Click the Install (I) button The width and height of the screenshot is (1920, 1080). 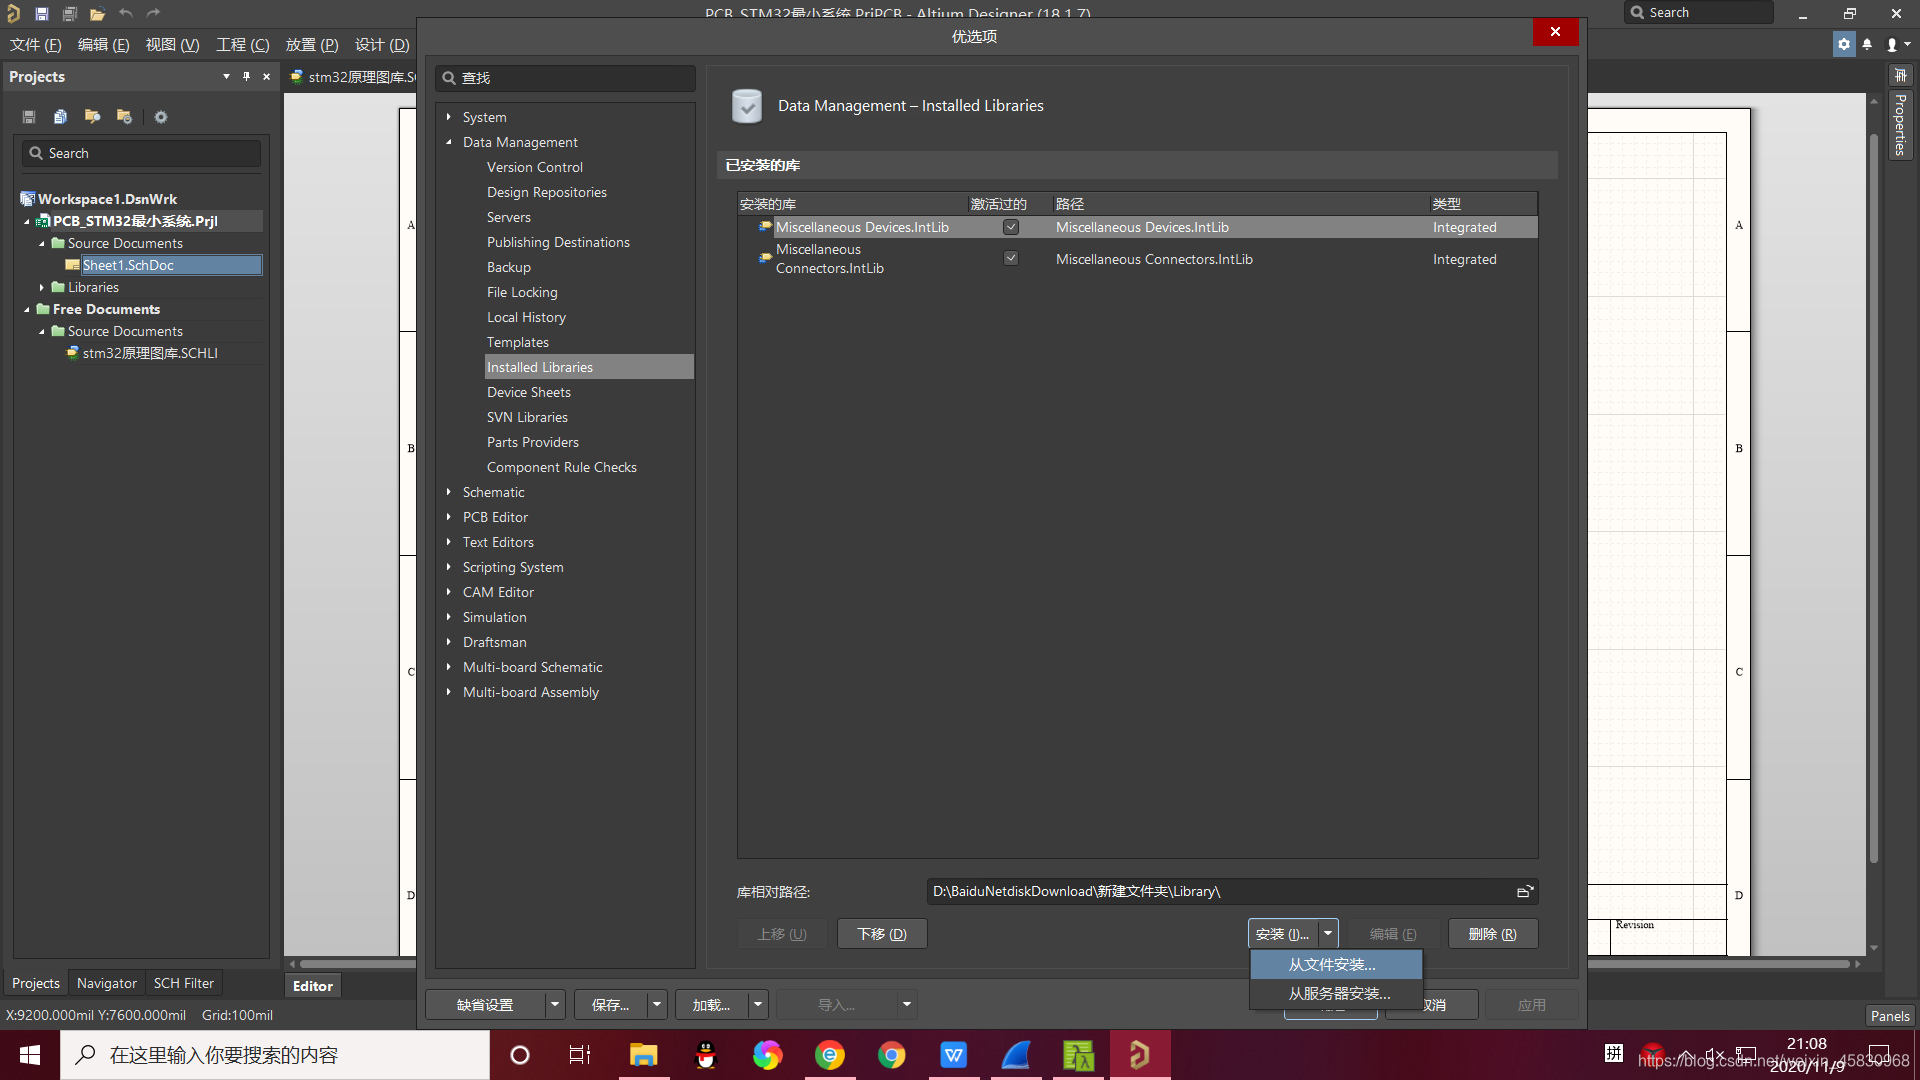1283,933
